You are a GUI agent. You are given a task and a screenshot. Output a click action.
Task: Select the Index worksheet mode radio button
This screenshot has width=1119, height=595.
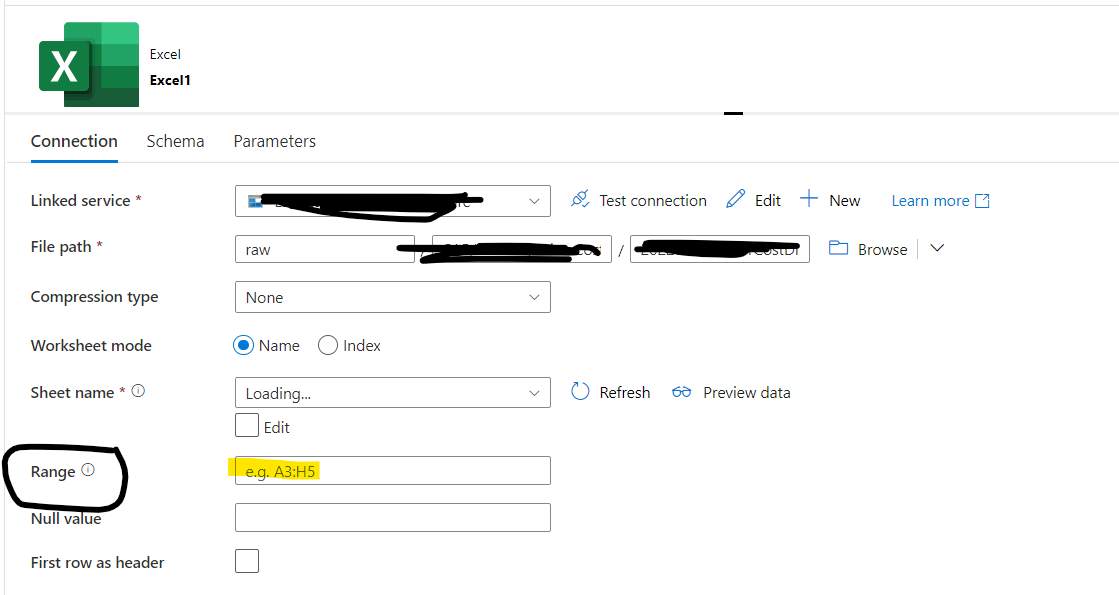tap(328, 345)
